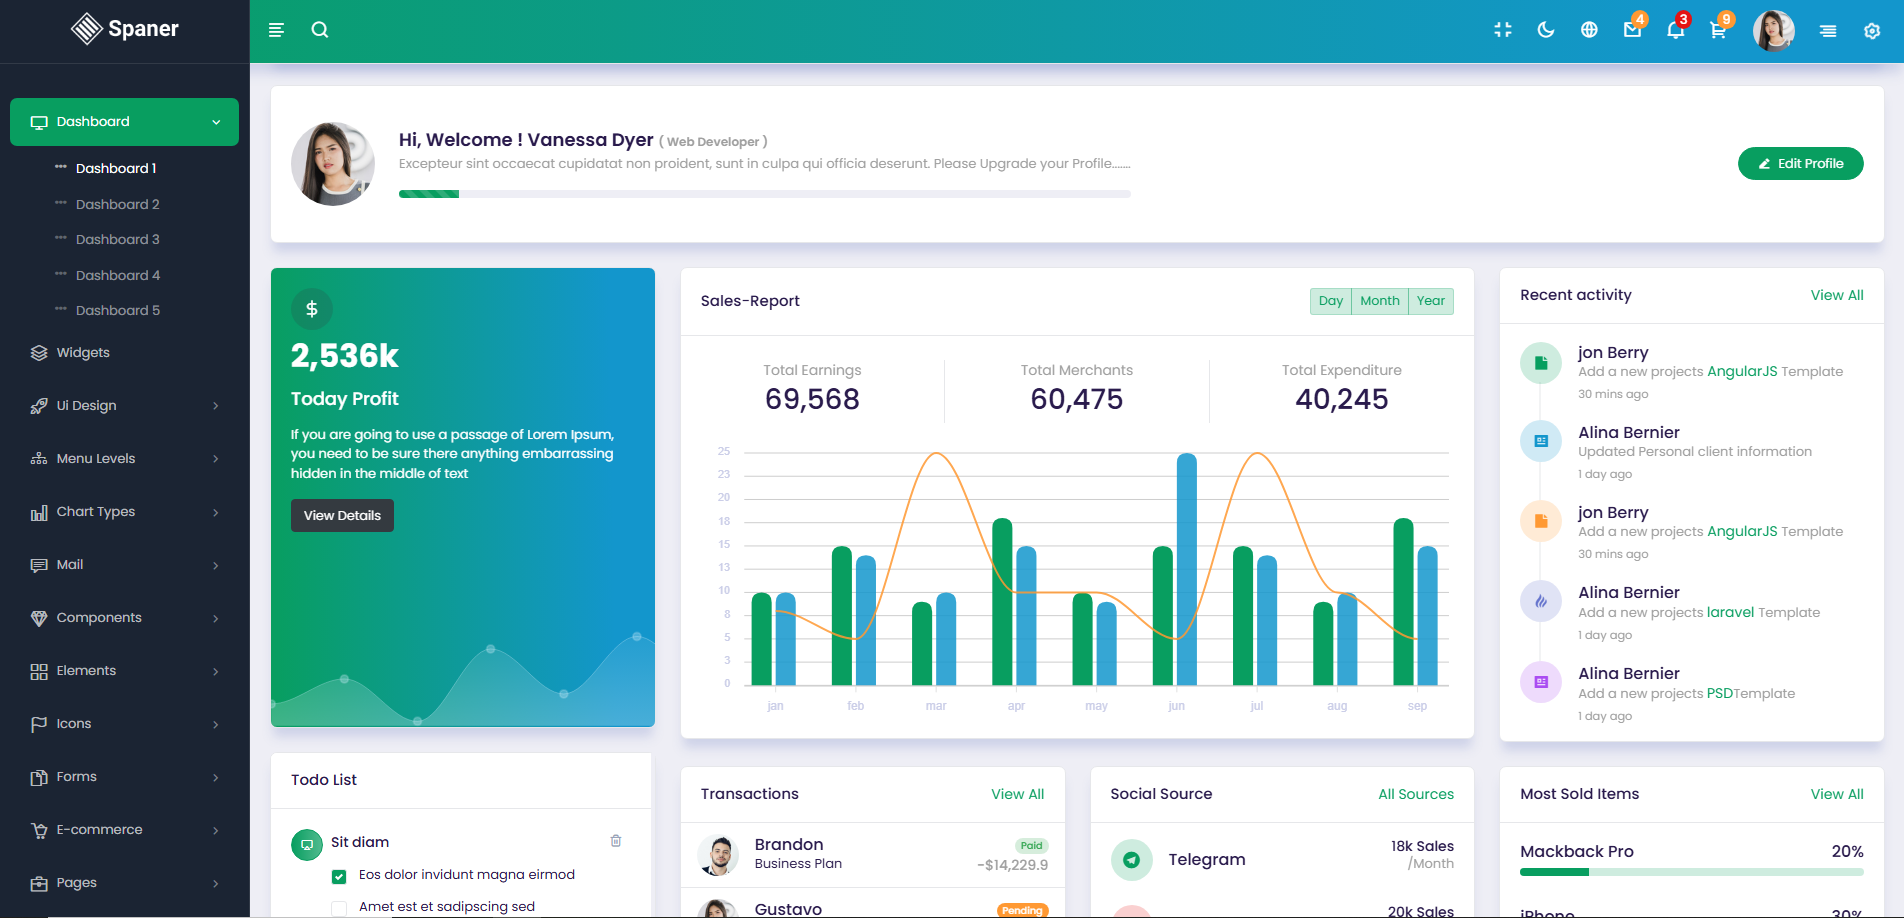Click the Icons flag icon
1904x918 pixels.
(39, 724)
